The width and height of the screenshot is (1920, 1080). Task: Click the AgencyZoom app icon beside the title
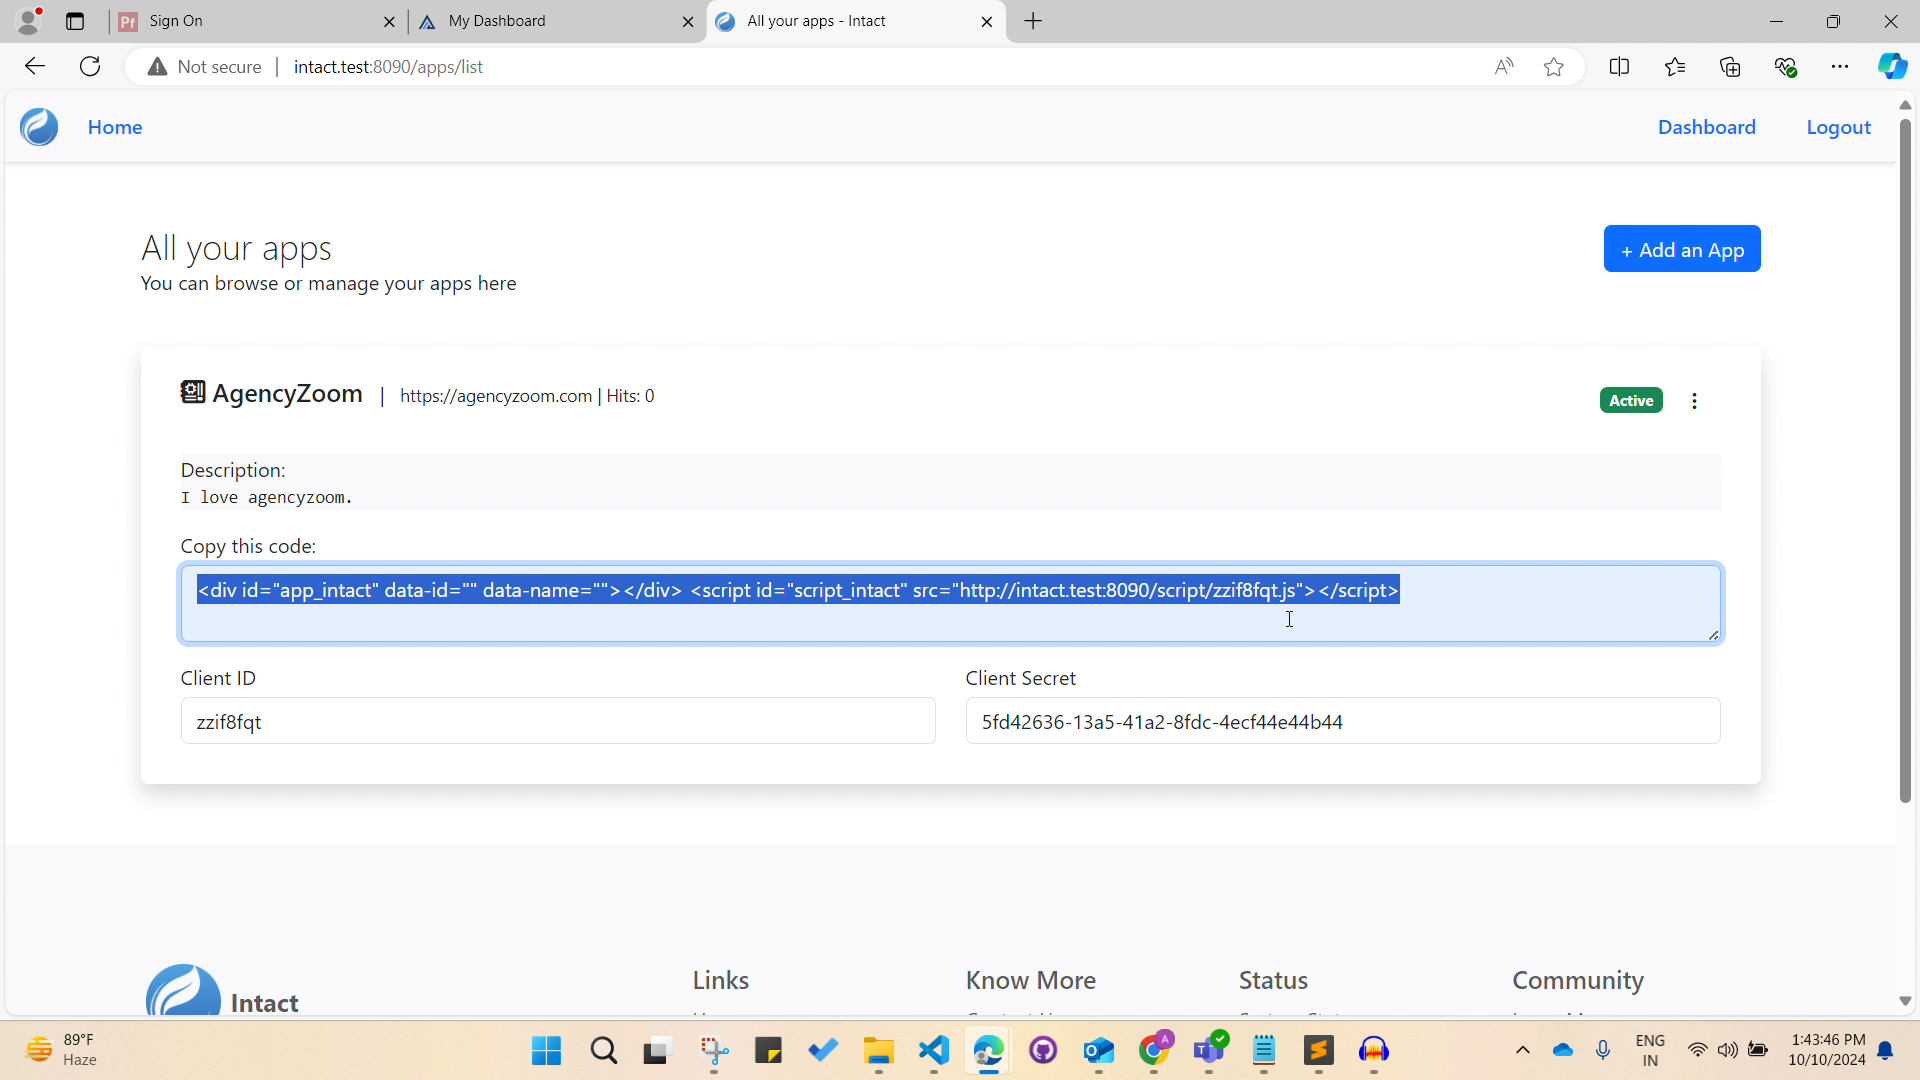tap(193, 393)
